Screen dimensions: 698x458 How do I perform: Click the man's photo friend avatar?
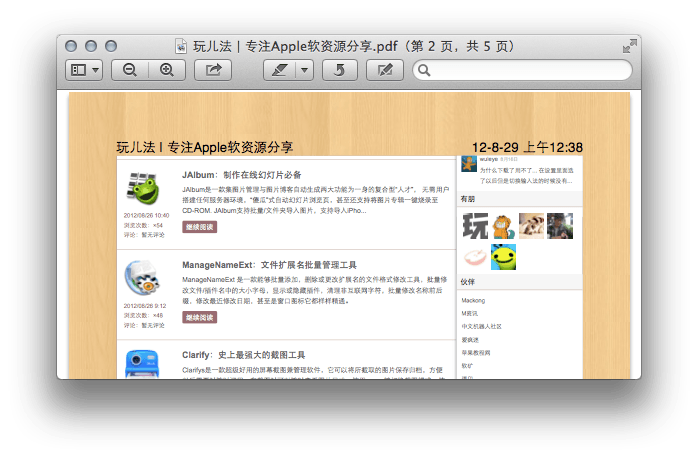pos(560,226)
